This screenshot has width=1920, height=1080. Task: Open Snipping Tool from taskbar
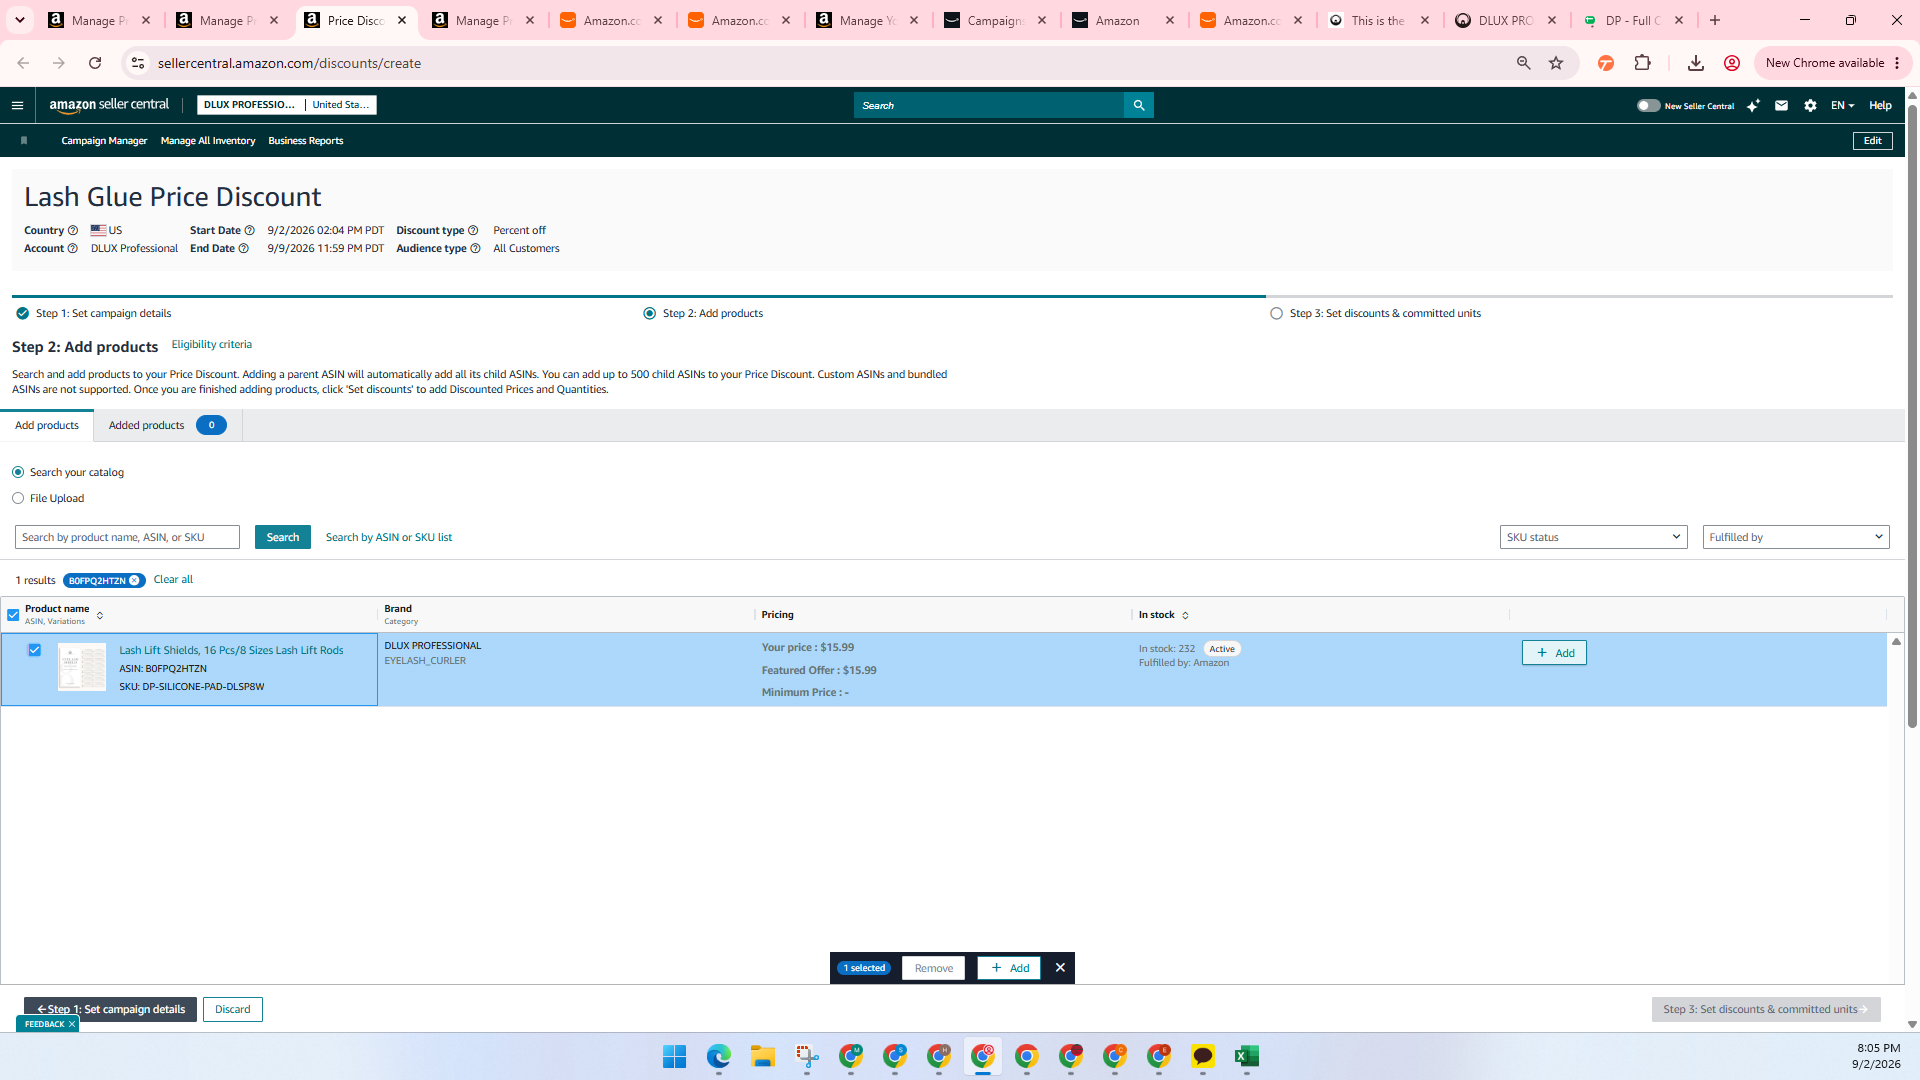807,1056
